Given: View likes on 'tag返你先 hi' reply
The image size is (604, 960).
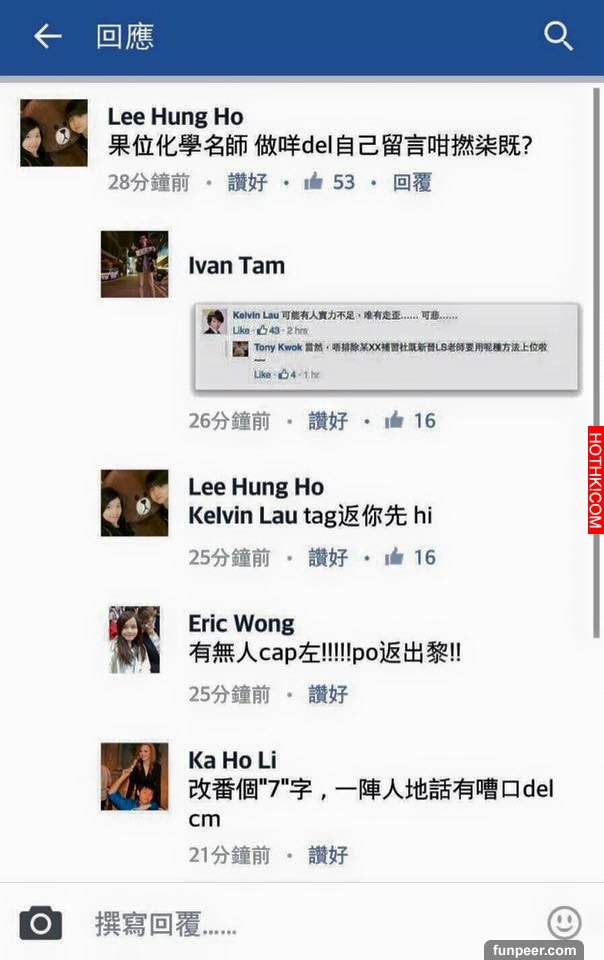Looking at the screenshot, I should 410,557.
